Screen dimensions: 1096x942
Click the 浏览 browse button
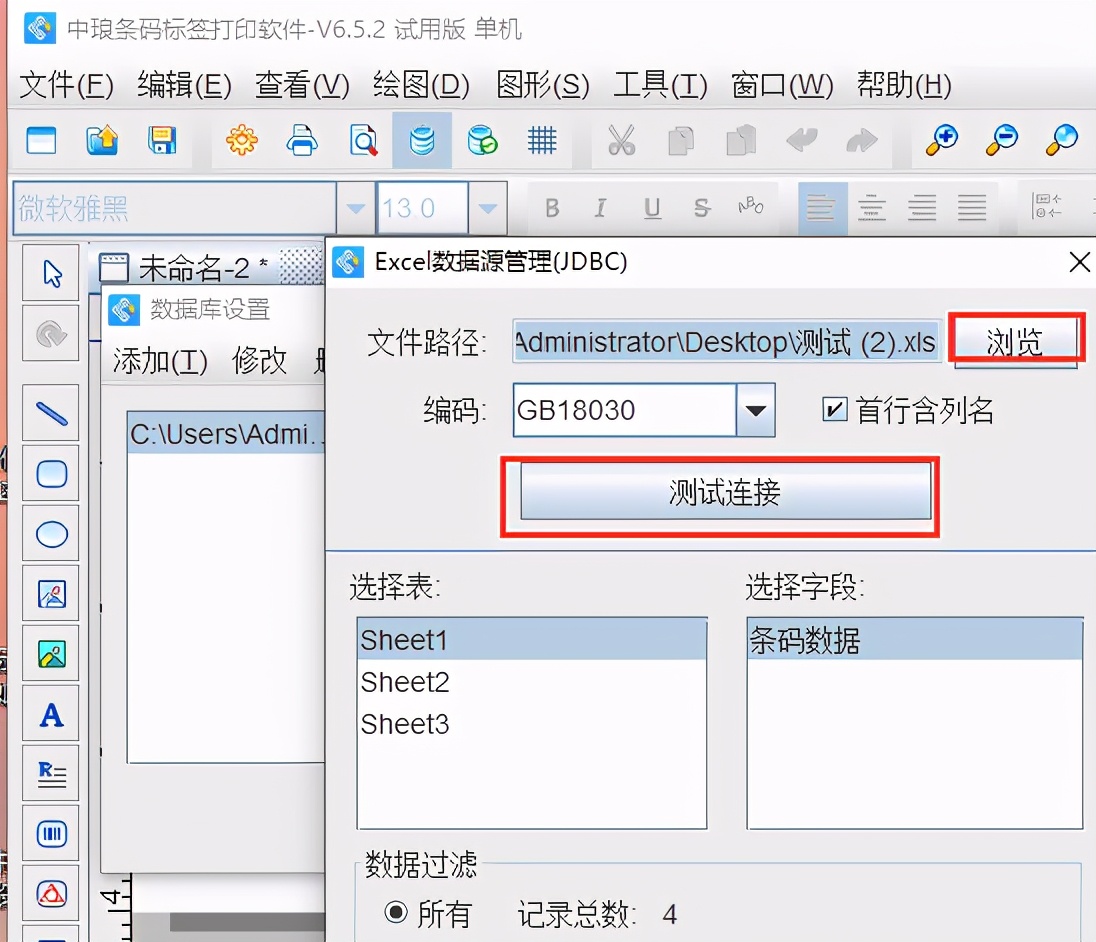point(1016,340)
